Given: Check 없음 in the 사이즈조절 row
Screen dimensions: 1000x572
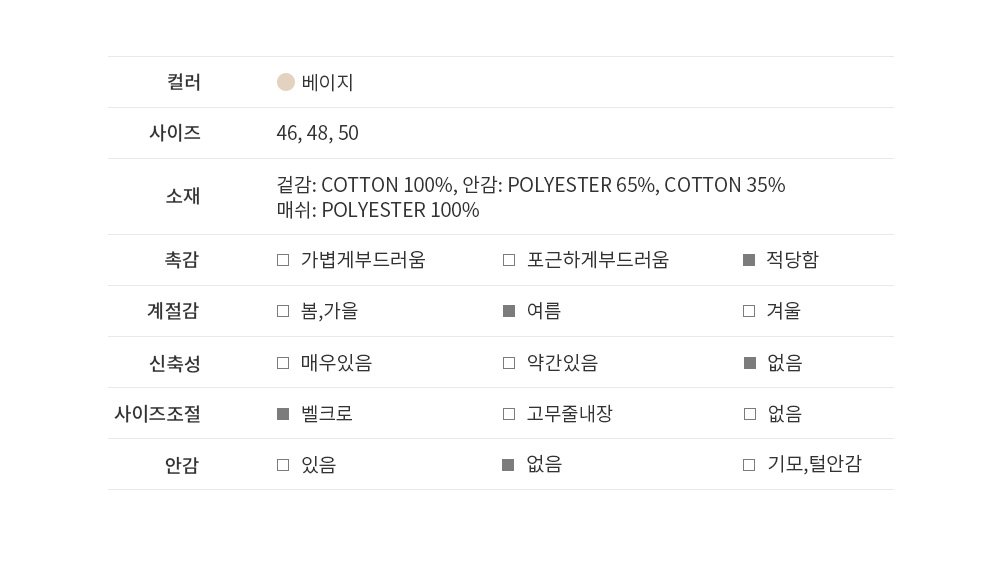Looking at the screenshot, I should coord(750,414).
